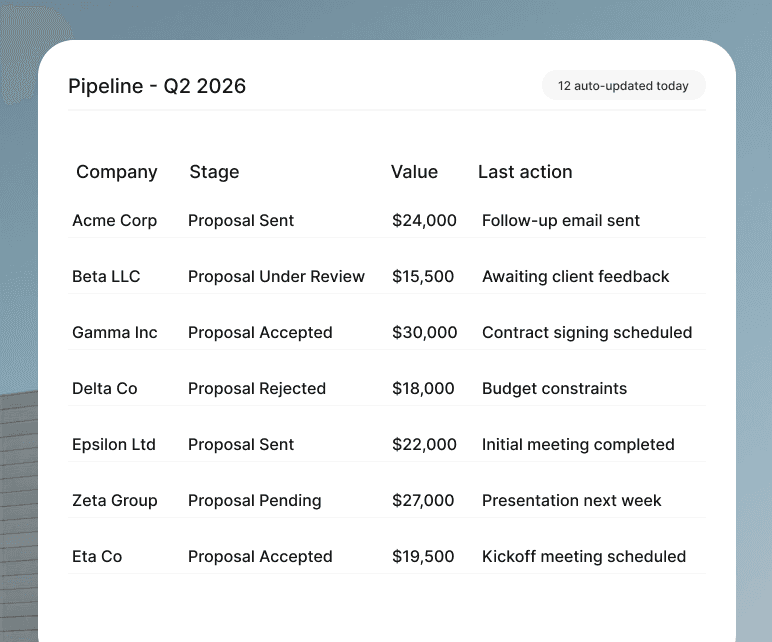Screen dimensions: 772x642
Task: Click the Proposal Under Review stage cell
Action: click(x=276, y=277)
